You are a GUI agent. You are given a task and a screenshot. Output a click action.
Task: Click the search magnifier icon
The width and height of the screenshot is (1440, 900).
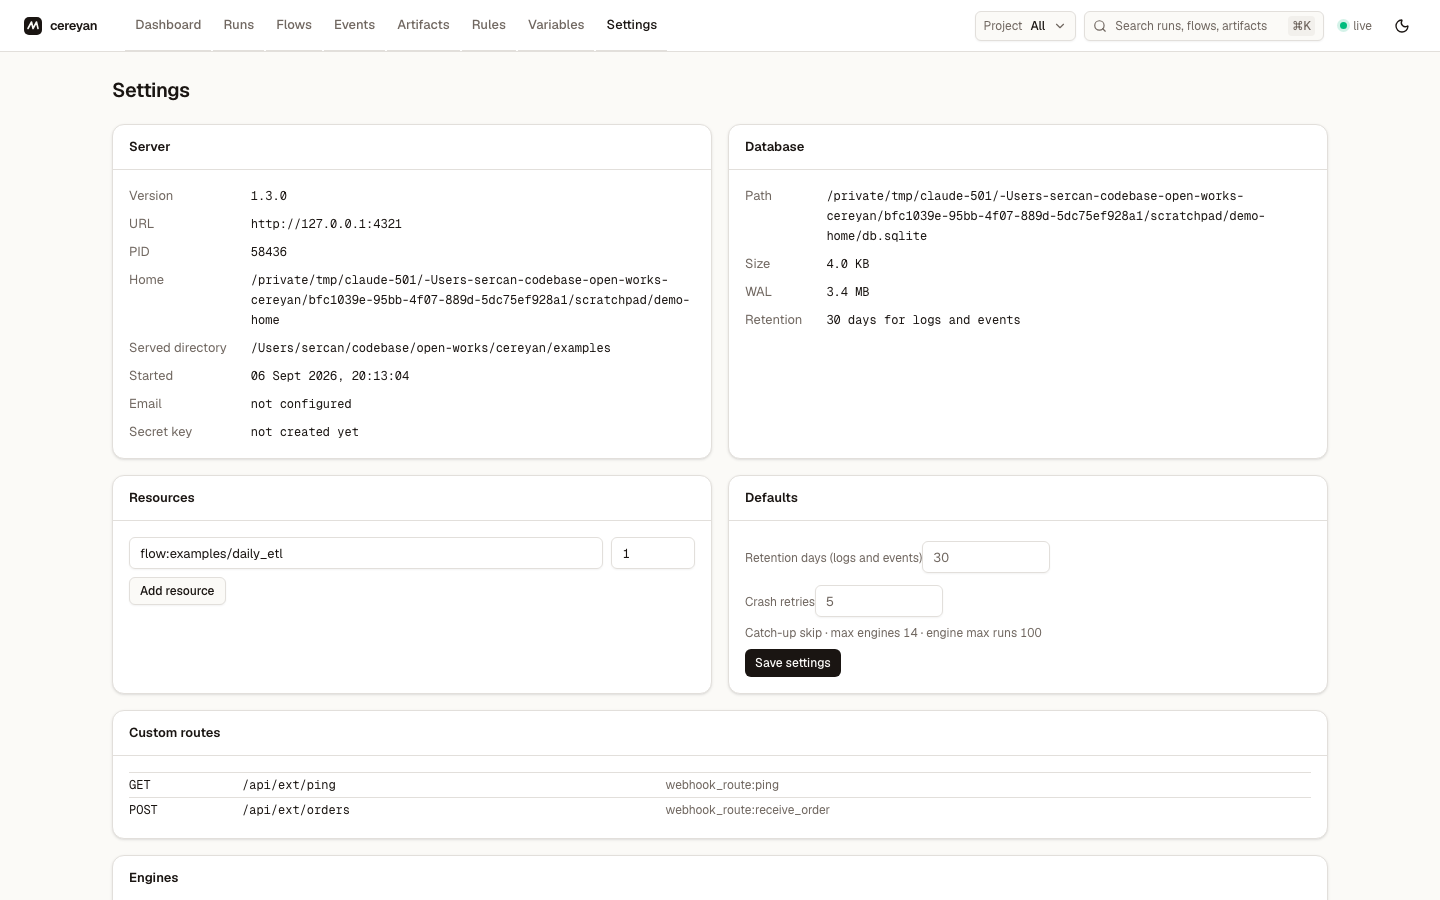[1100, 26]
